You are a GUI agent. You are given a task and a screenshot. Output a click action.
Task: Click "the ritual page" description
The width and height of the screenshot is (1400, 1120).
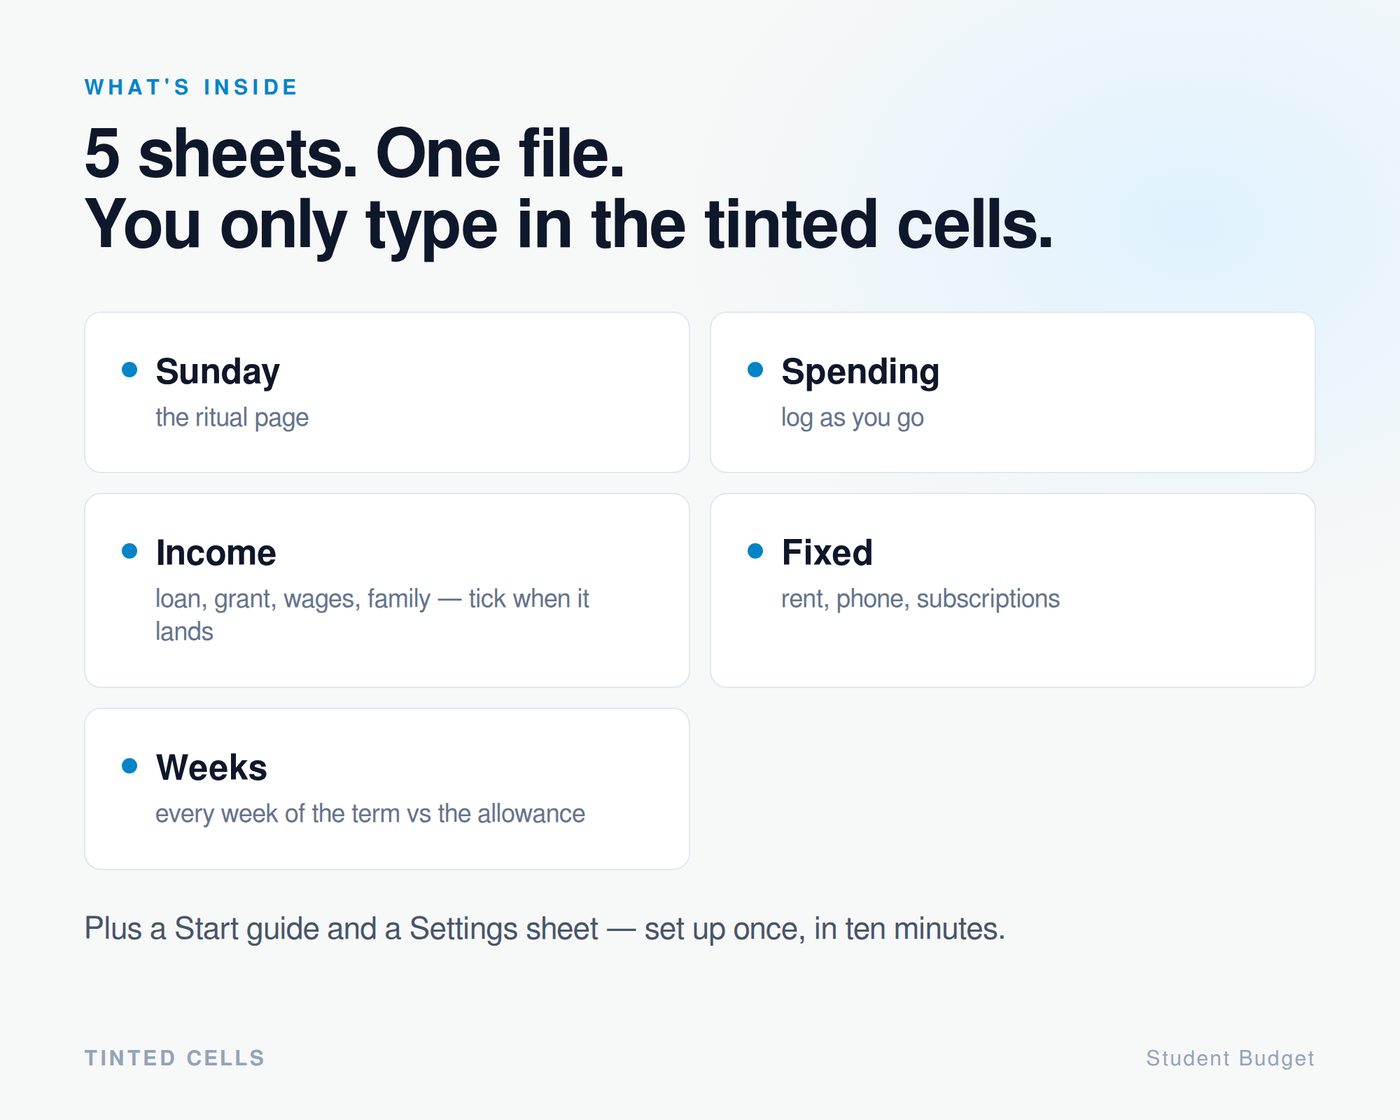[232, 418]
